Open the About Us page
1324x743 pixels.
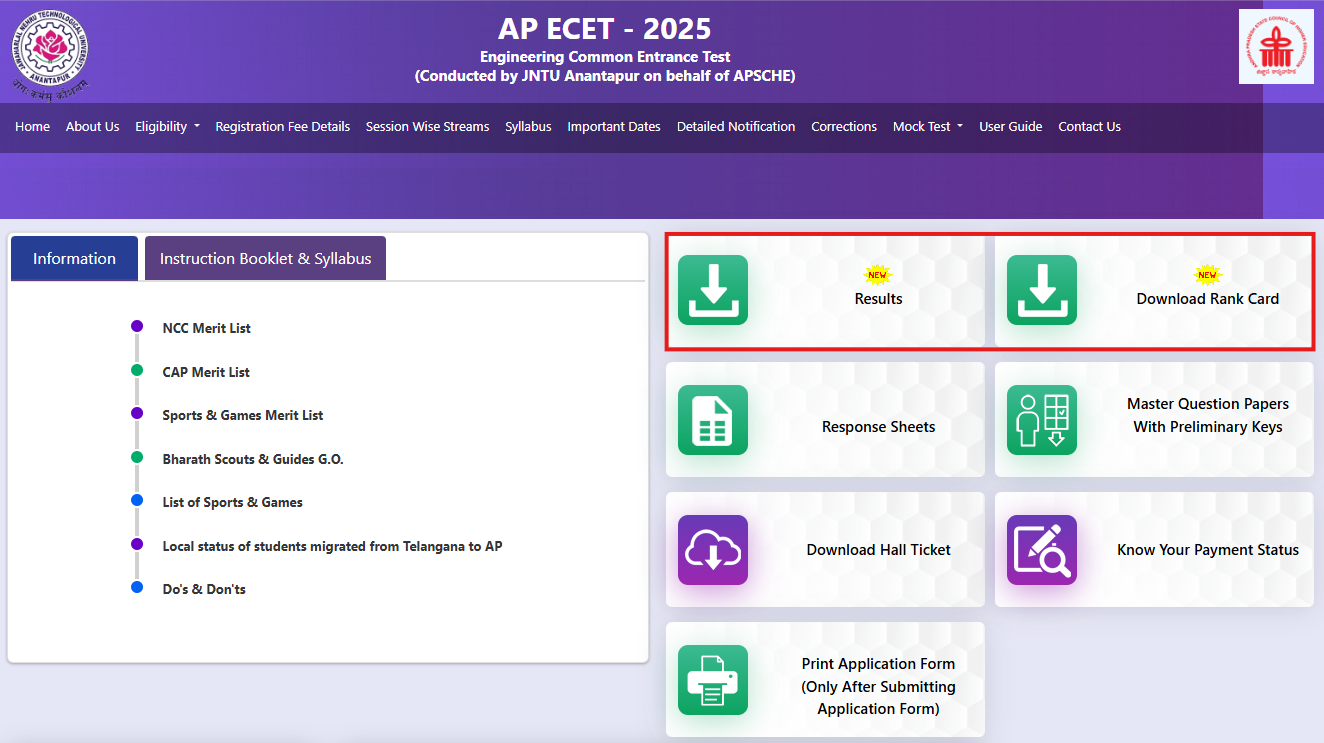[92, 126]
